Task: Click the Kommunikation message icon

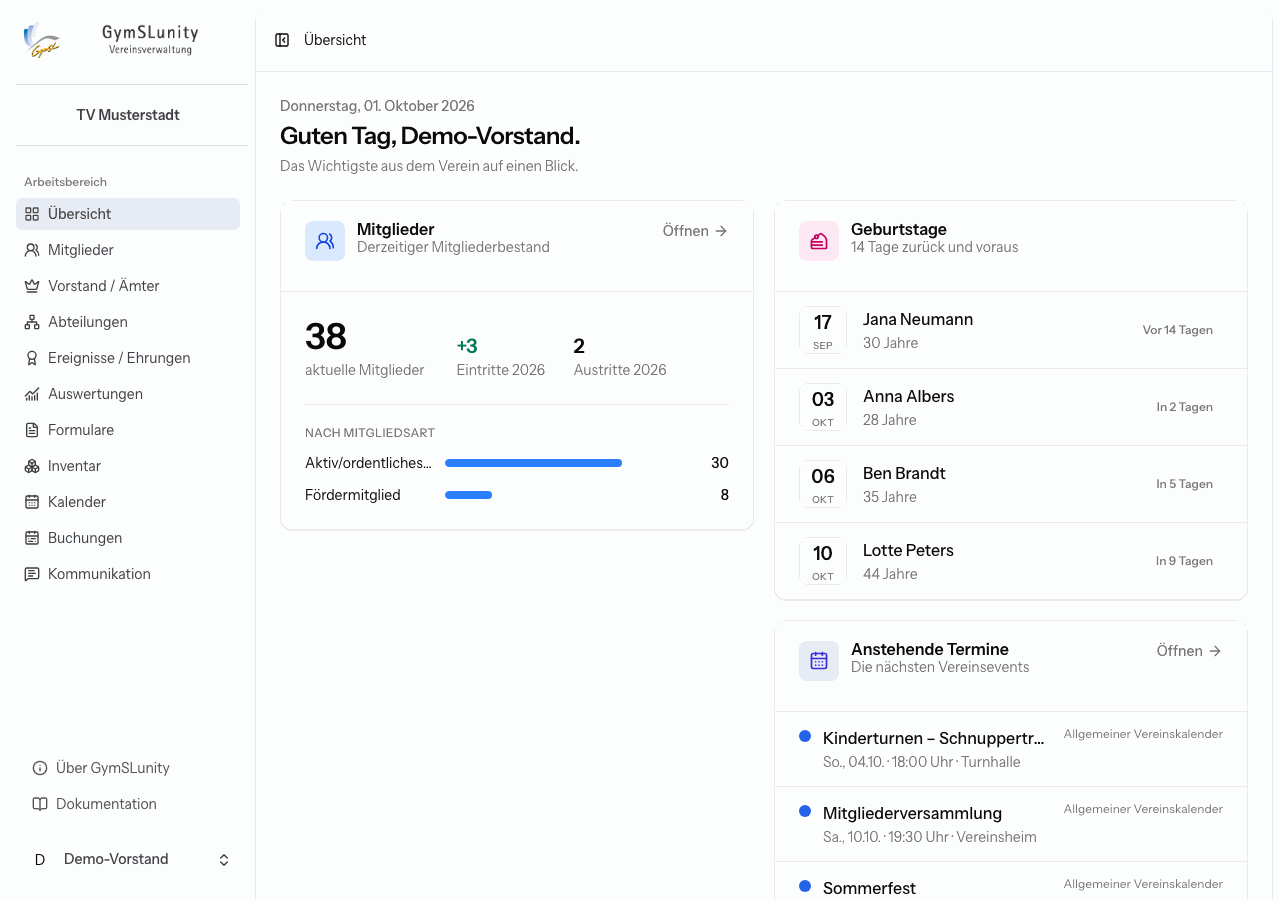Action: (32, 574)
